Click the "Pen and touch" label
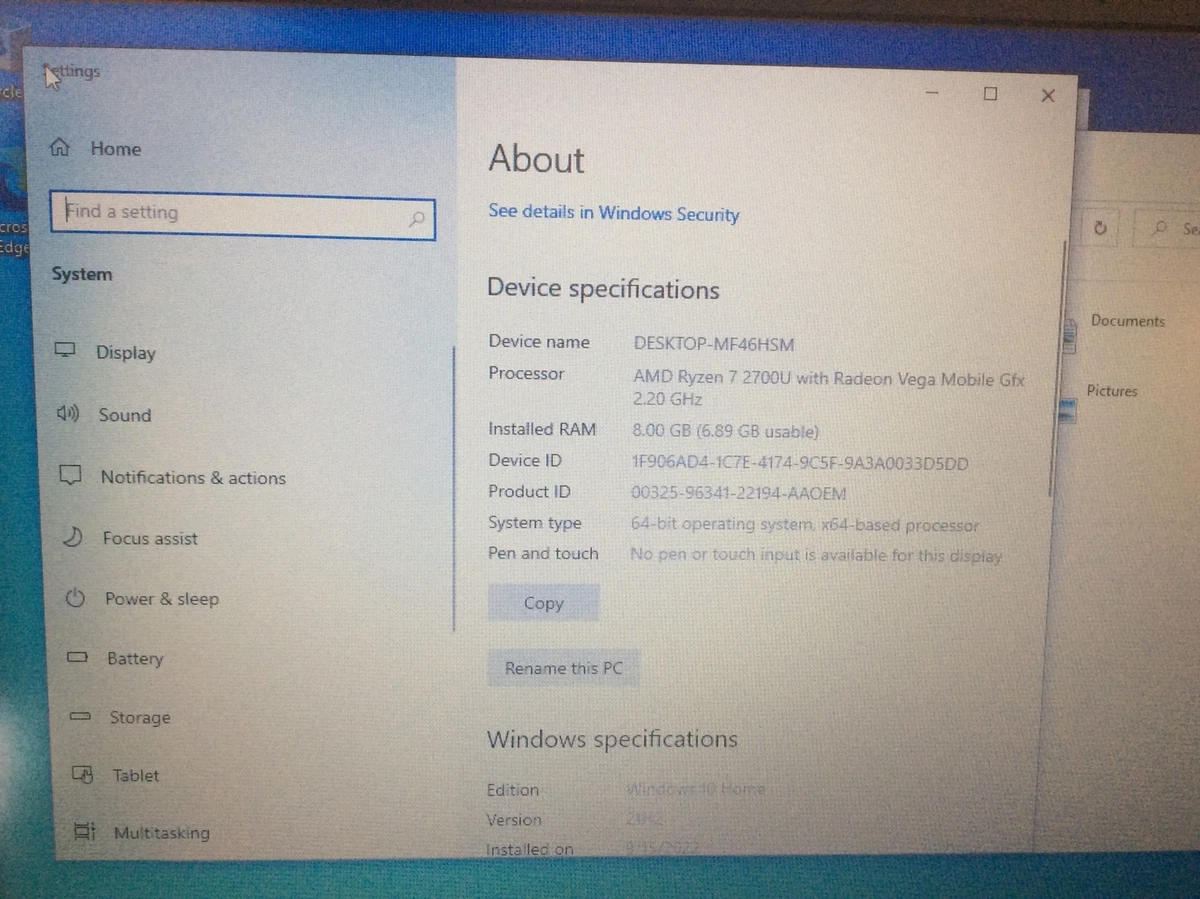The height and width of the screenshot is (899, 1200). pyautogui.click(x=543, y=553)
